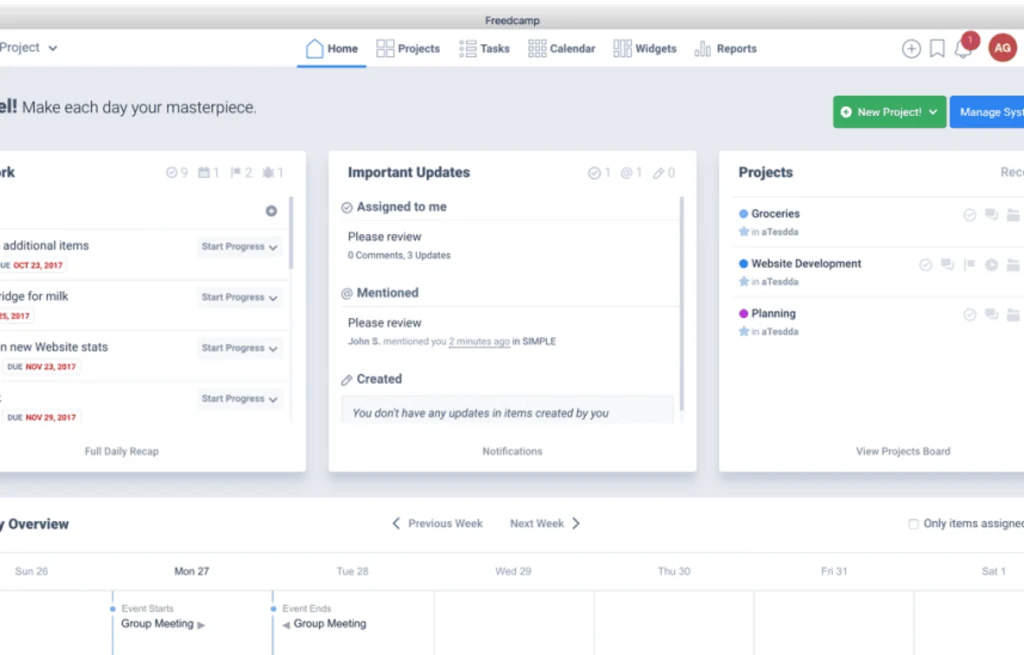Viewport: 1024px width, 655px height.
Task: Open milestones flag icon for Website Development
Action: 969,264
